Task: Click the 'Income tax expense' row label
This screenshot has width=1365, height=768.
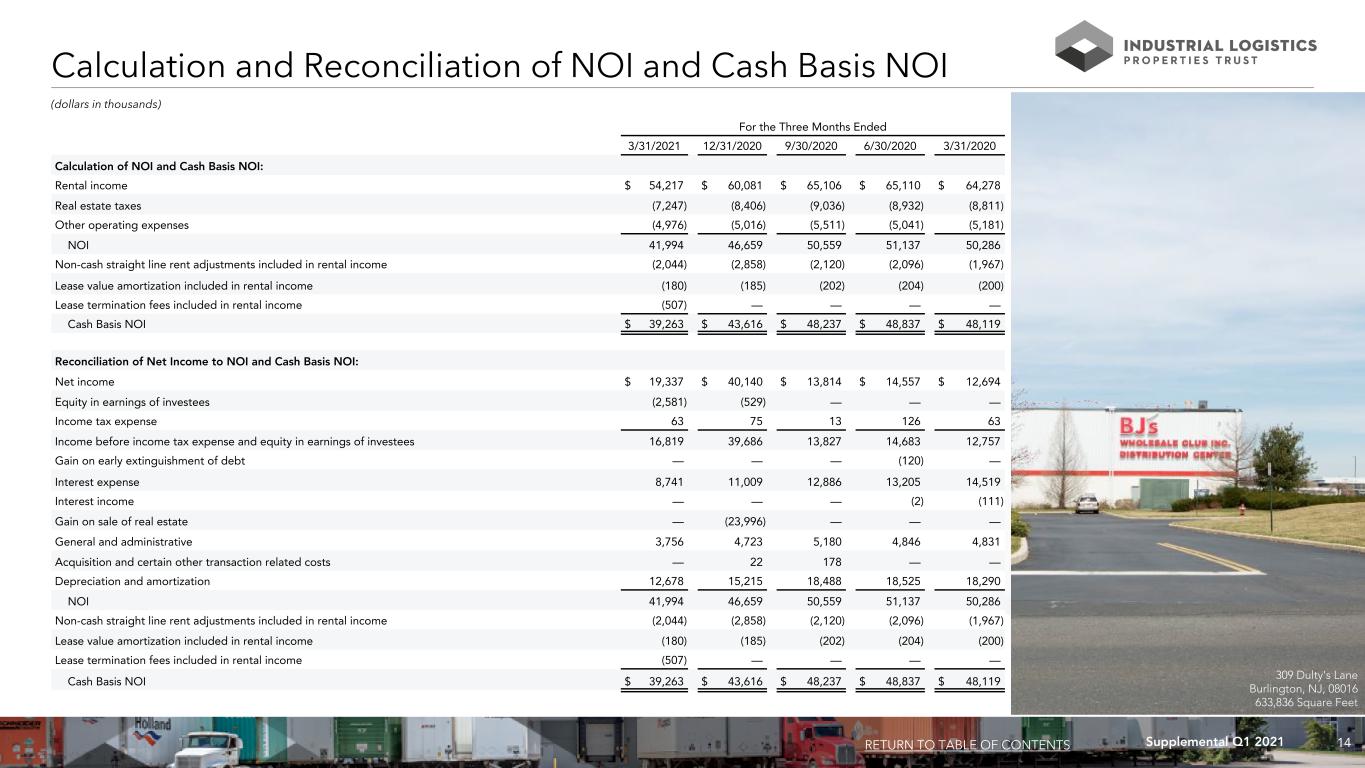Action: coord(105,422)
